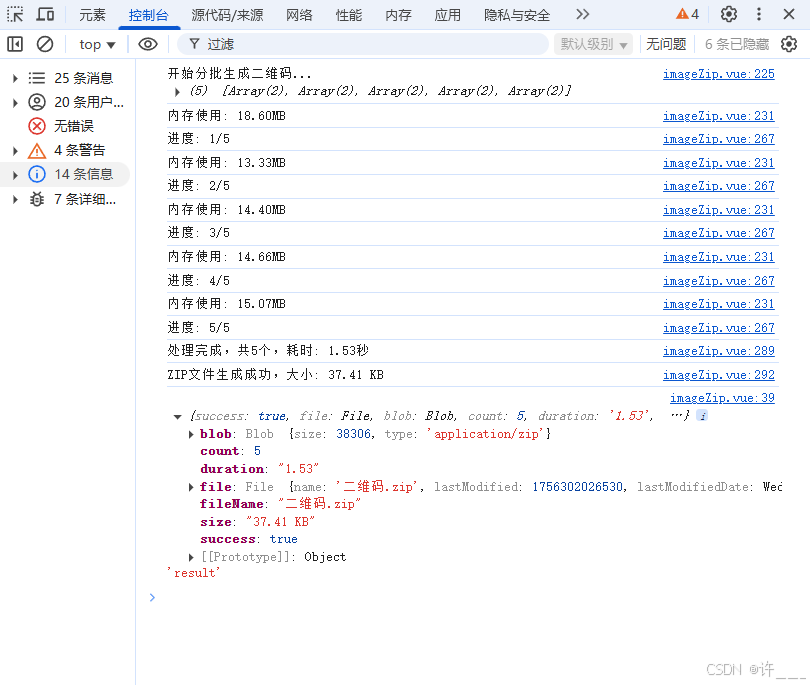Clear the console with the ban icon
Screen dimensions: 810x685
click(x=45, y=44)
